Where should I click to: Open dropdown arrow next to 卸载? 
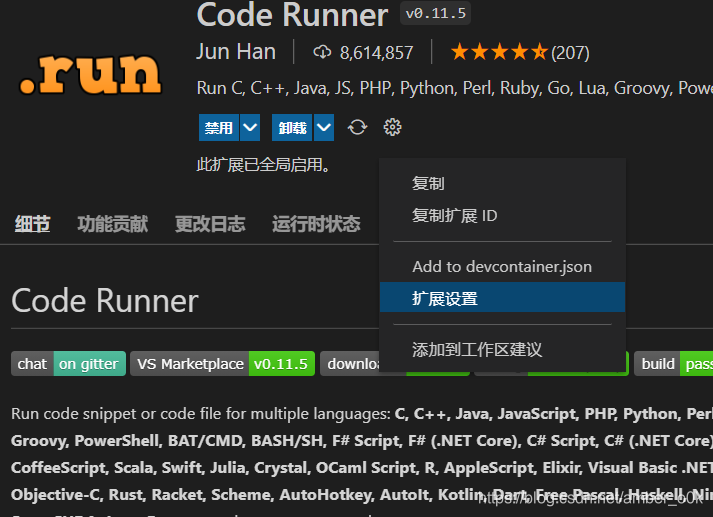click(x=324, y=128)
